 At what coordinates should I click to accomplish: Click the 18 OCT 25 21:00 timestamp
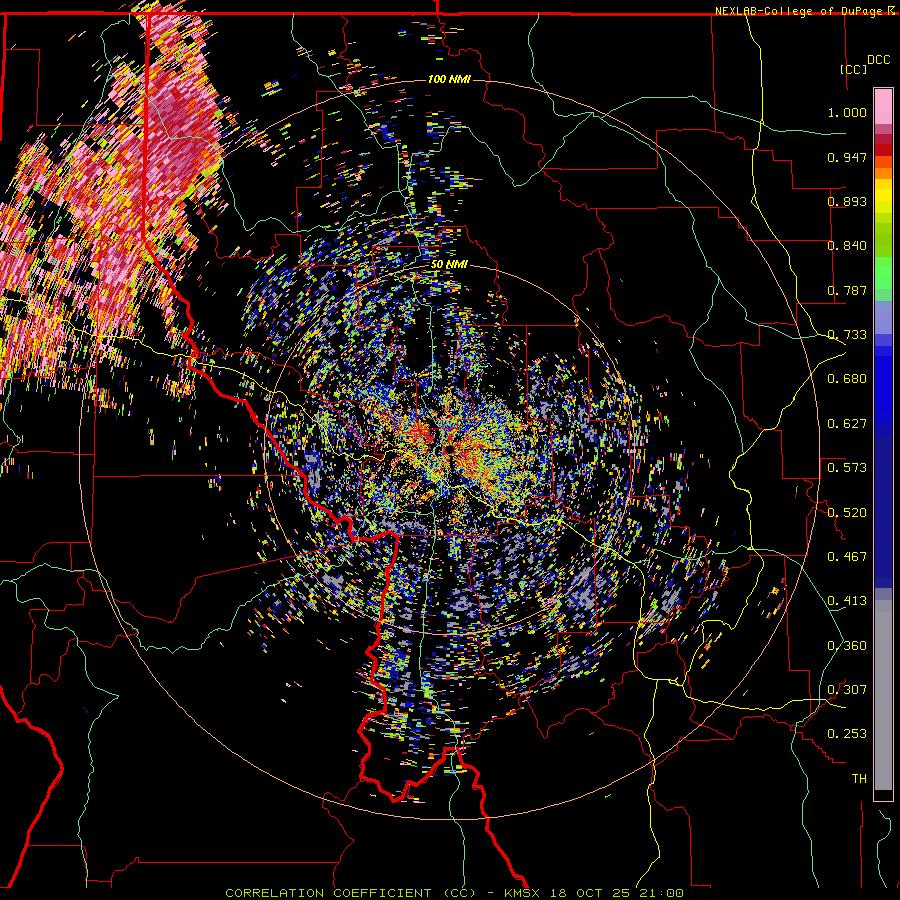click(x=617, y=893)
